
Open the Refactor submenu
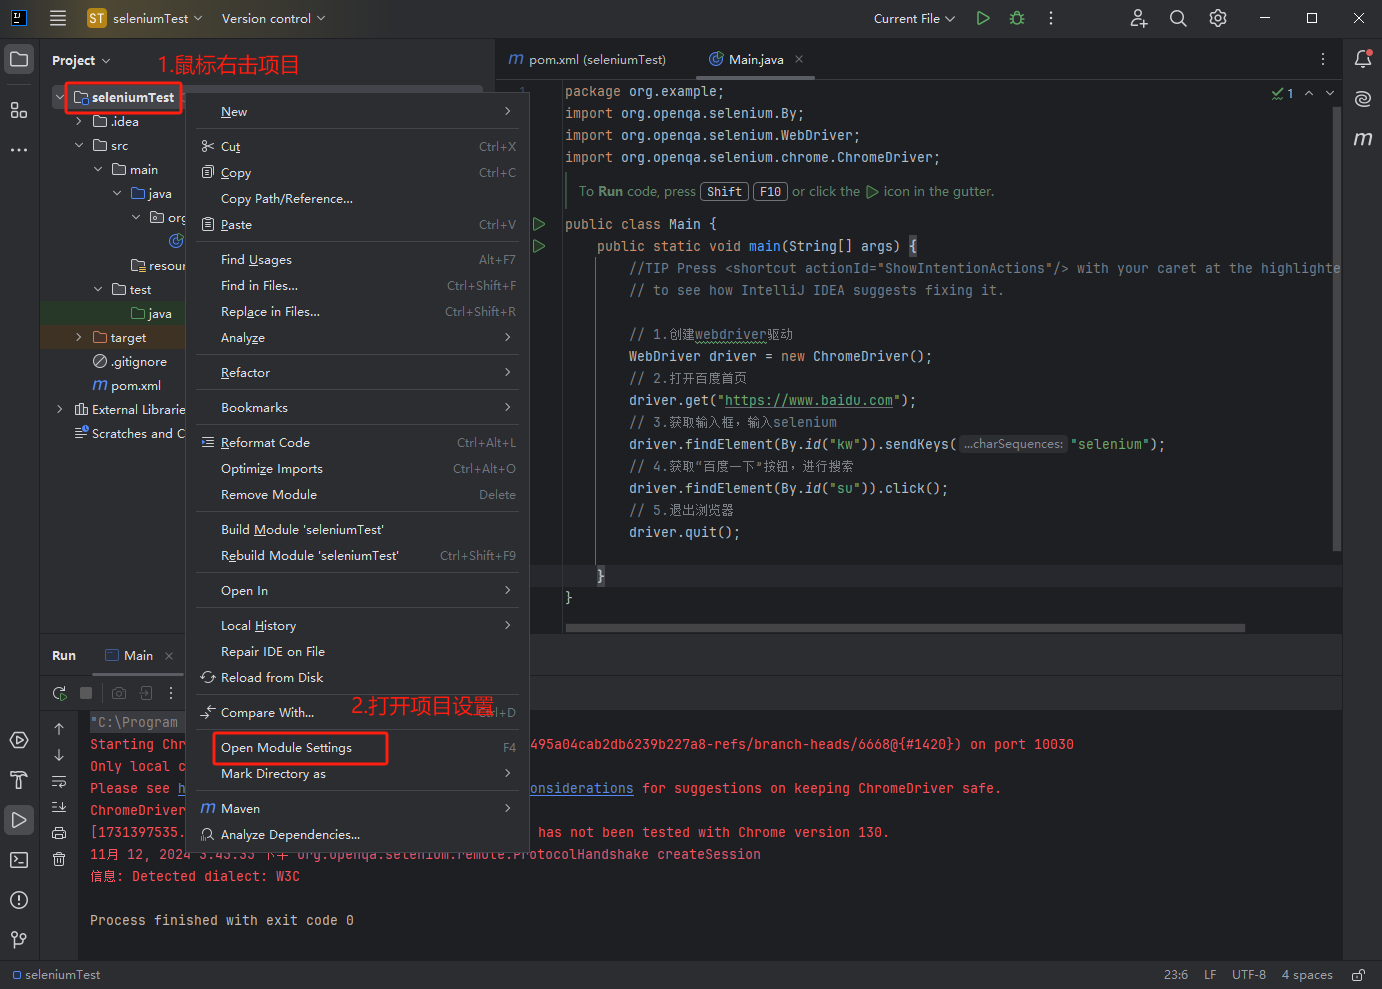click(358, 372)
